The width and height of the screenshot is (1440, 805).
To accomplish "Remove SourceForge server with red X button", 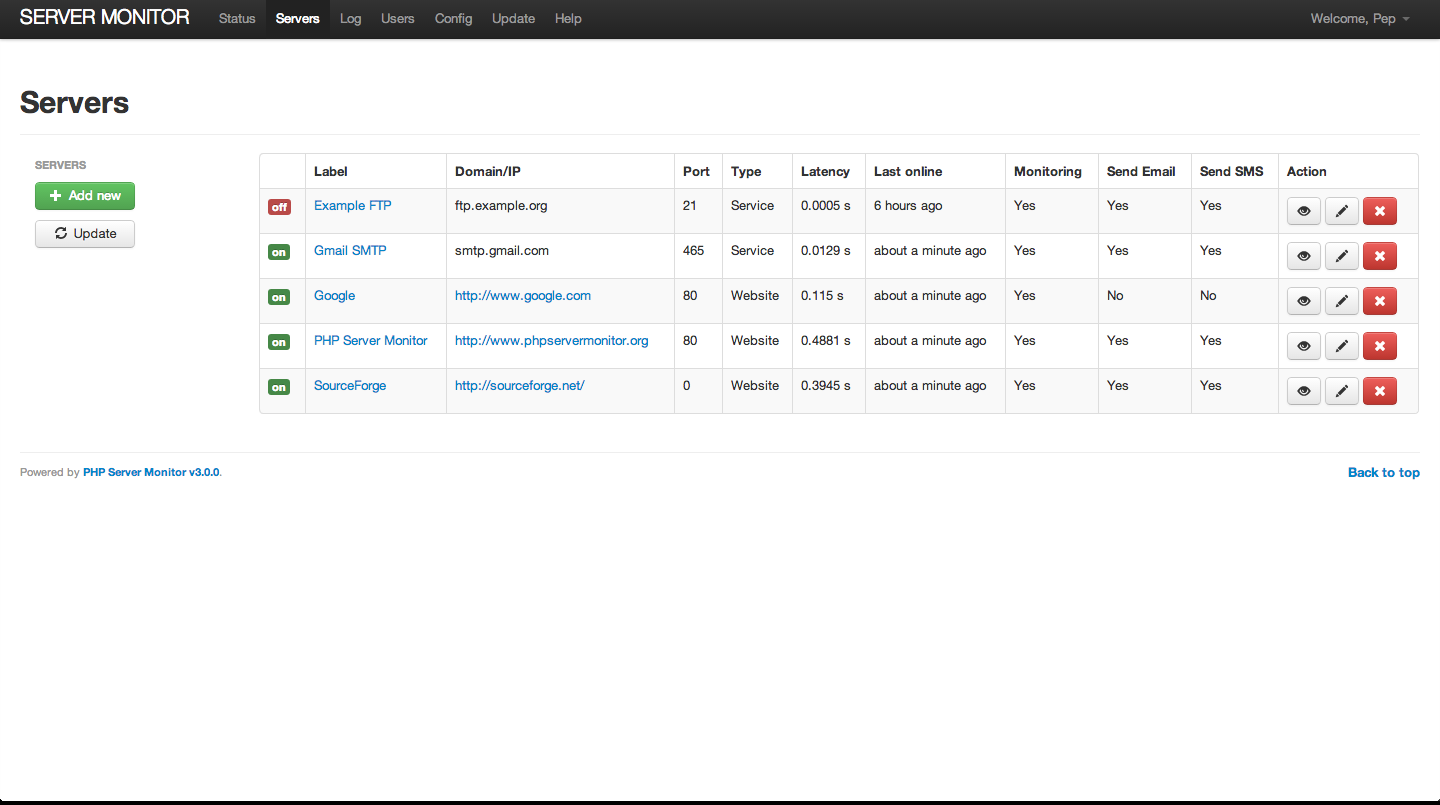I will [x=1379, y=391].
